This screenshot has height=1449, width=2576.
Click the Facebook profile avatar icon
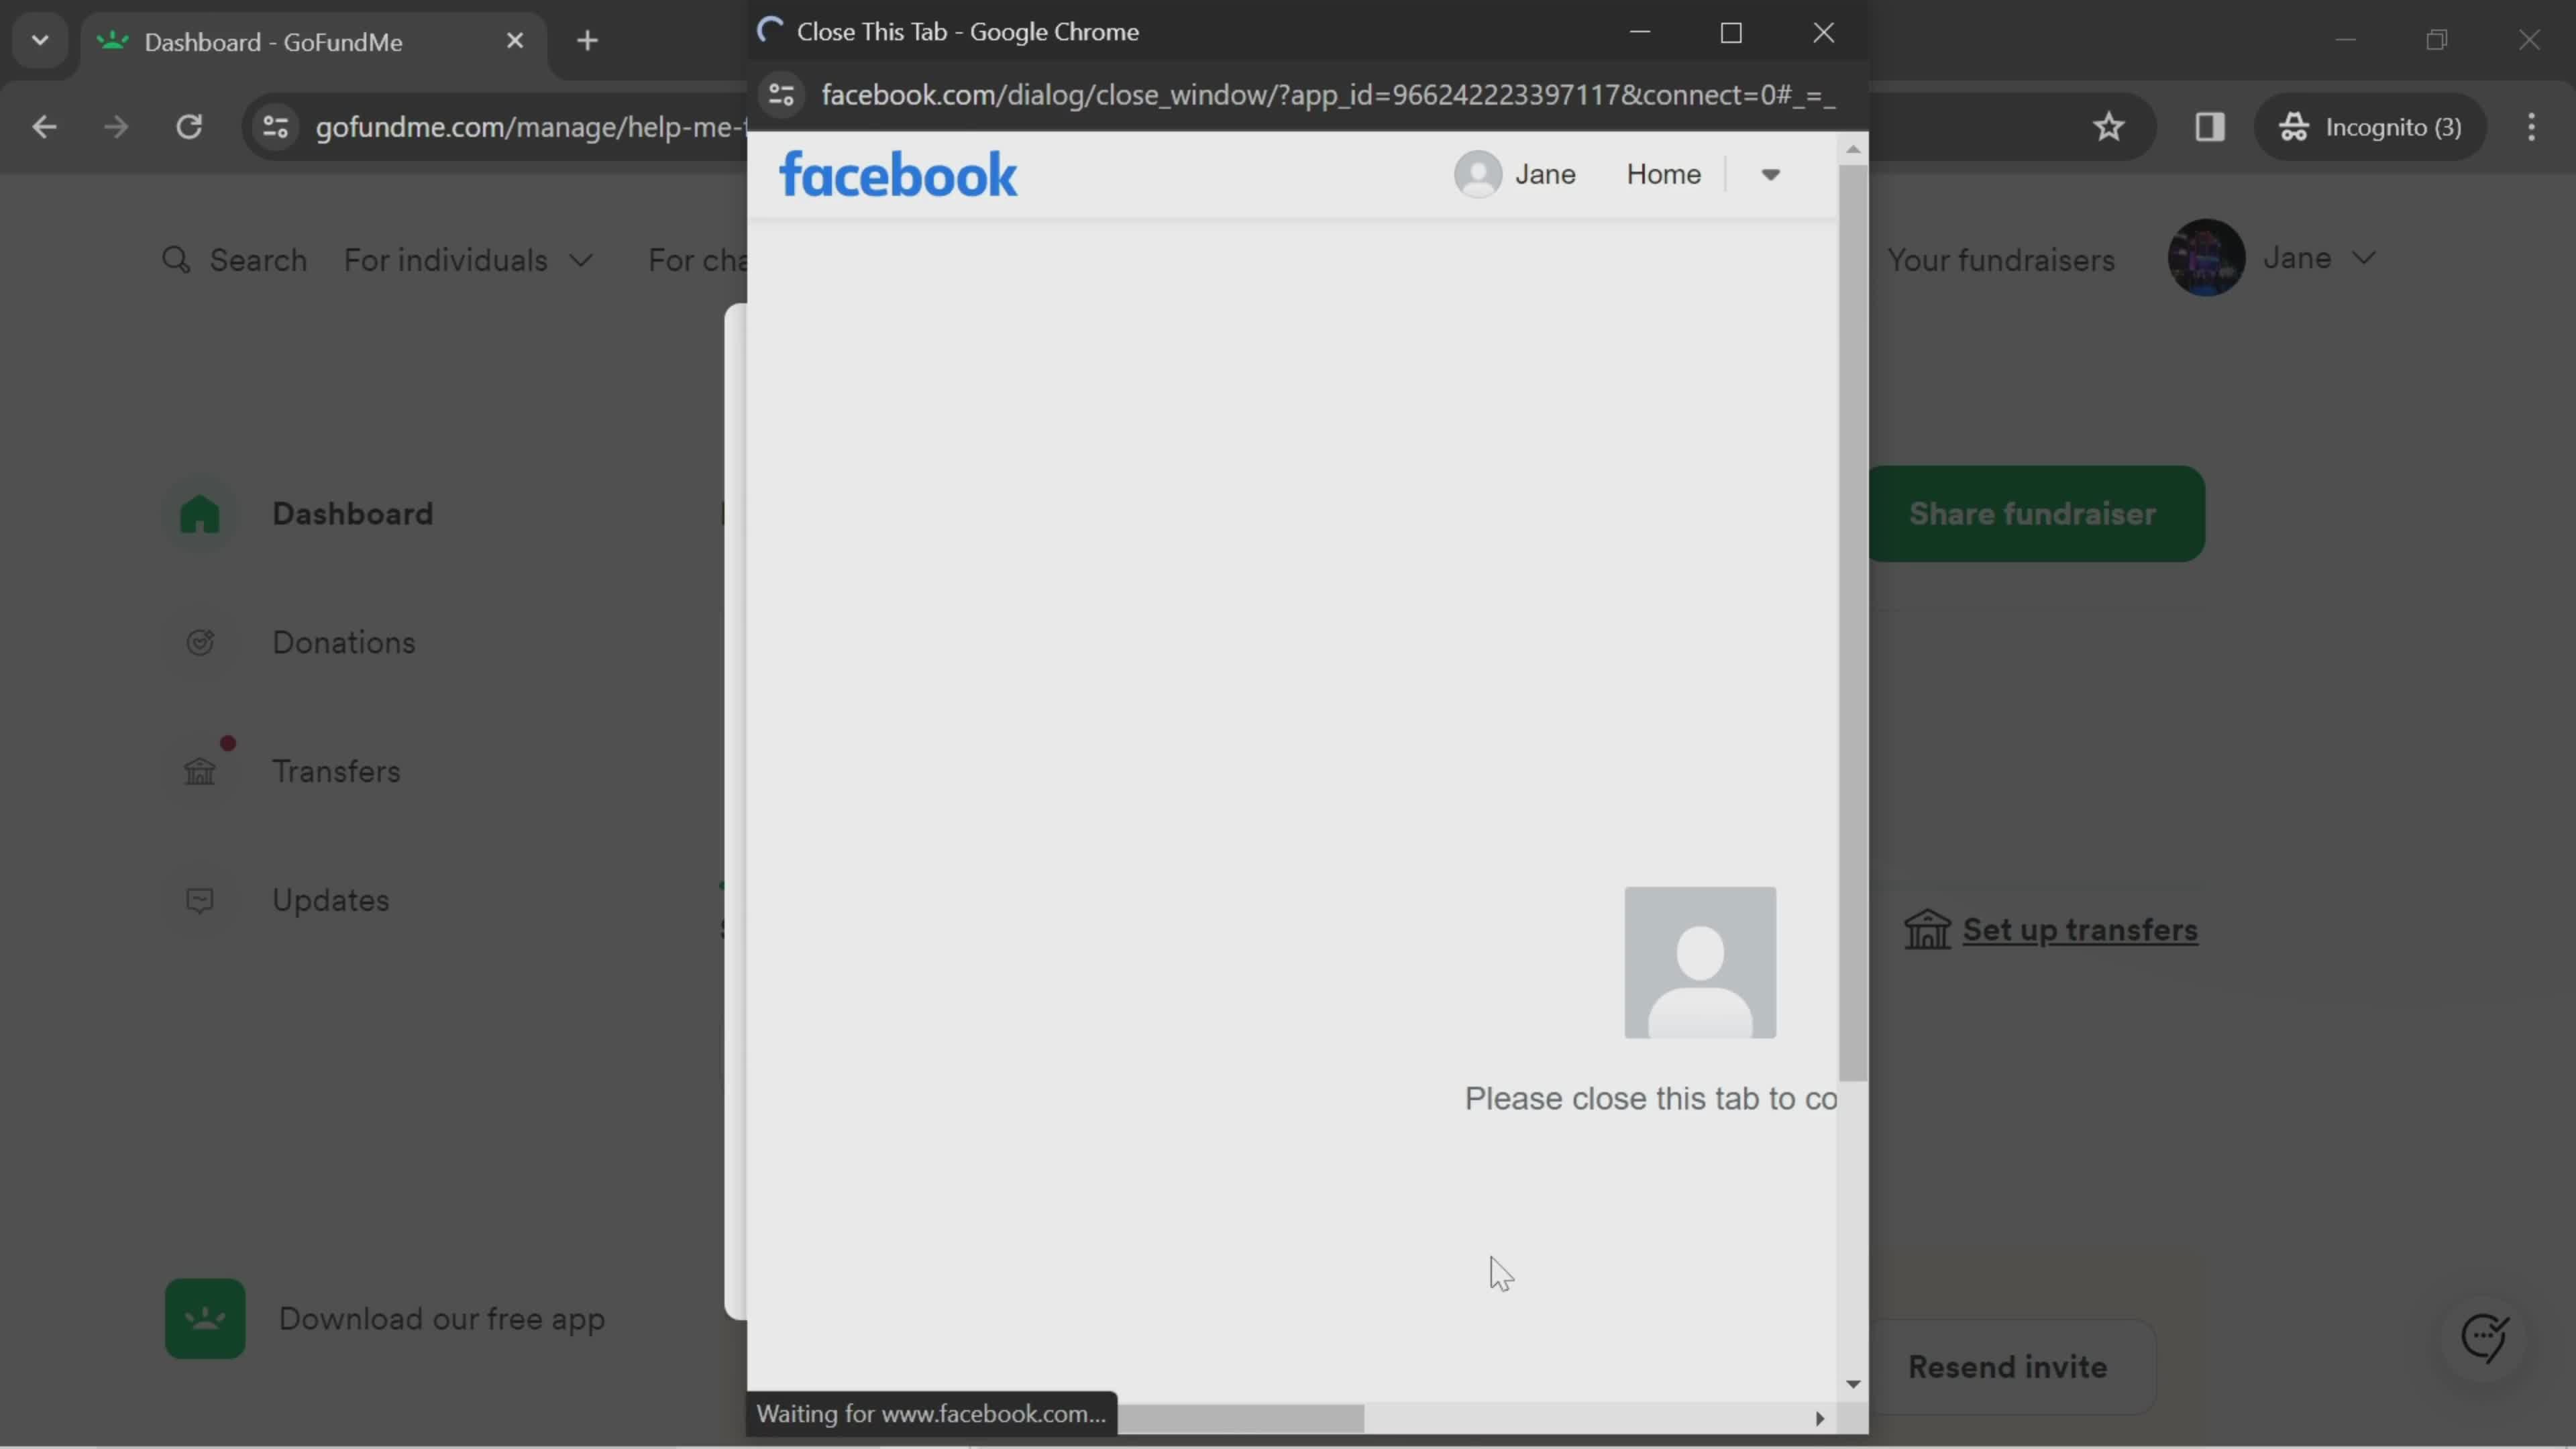pyautogui.click(x=1476, y=172)
